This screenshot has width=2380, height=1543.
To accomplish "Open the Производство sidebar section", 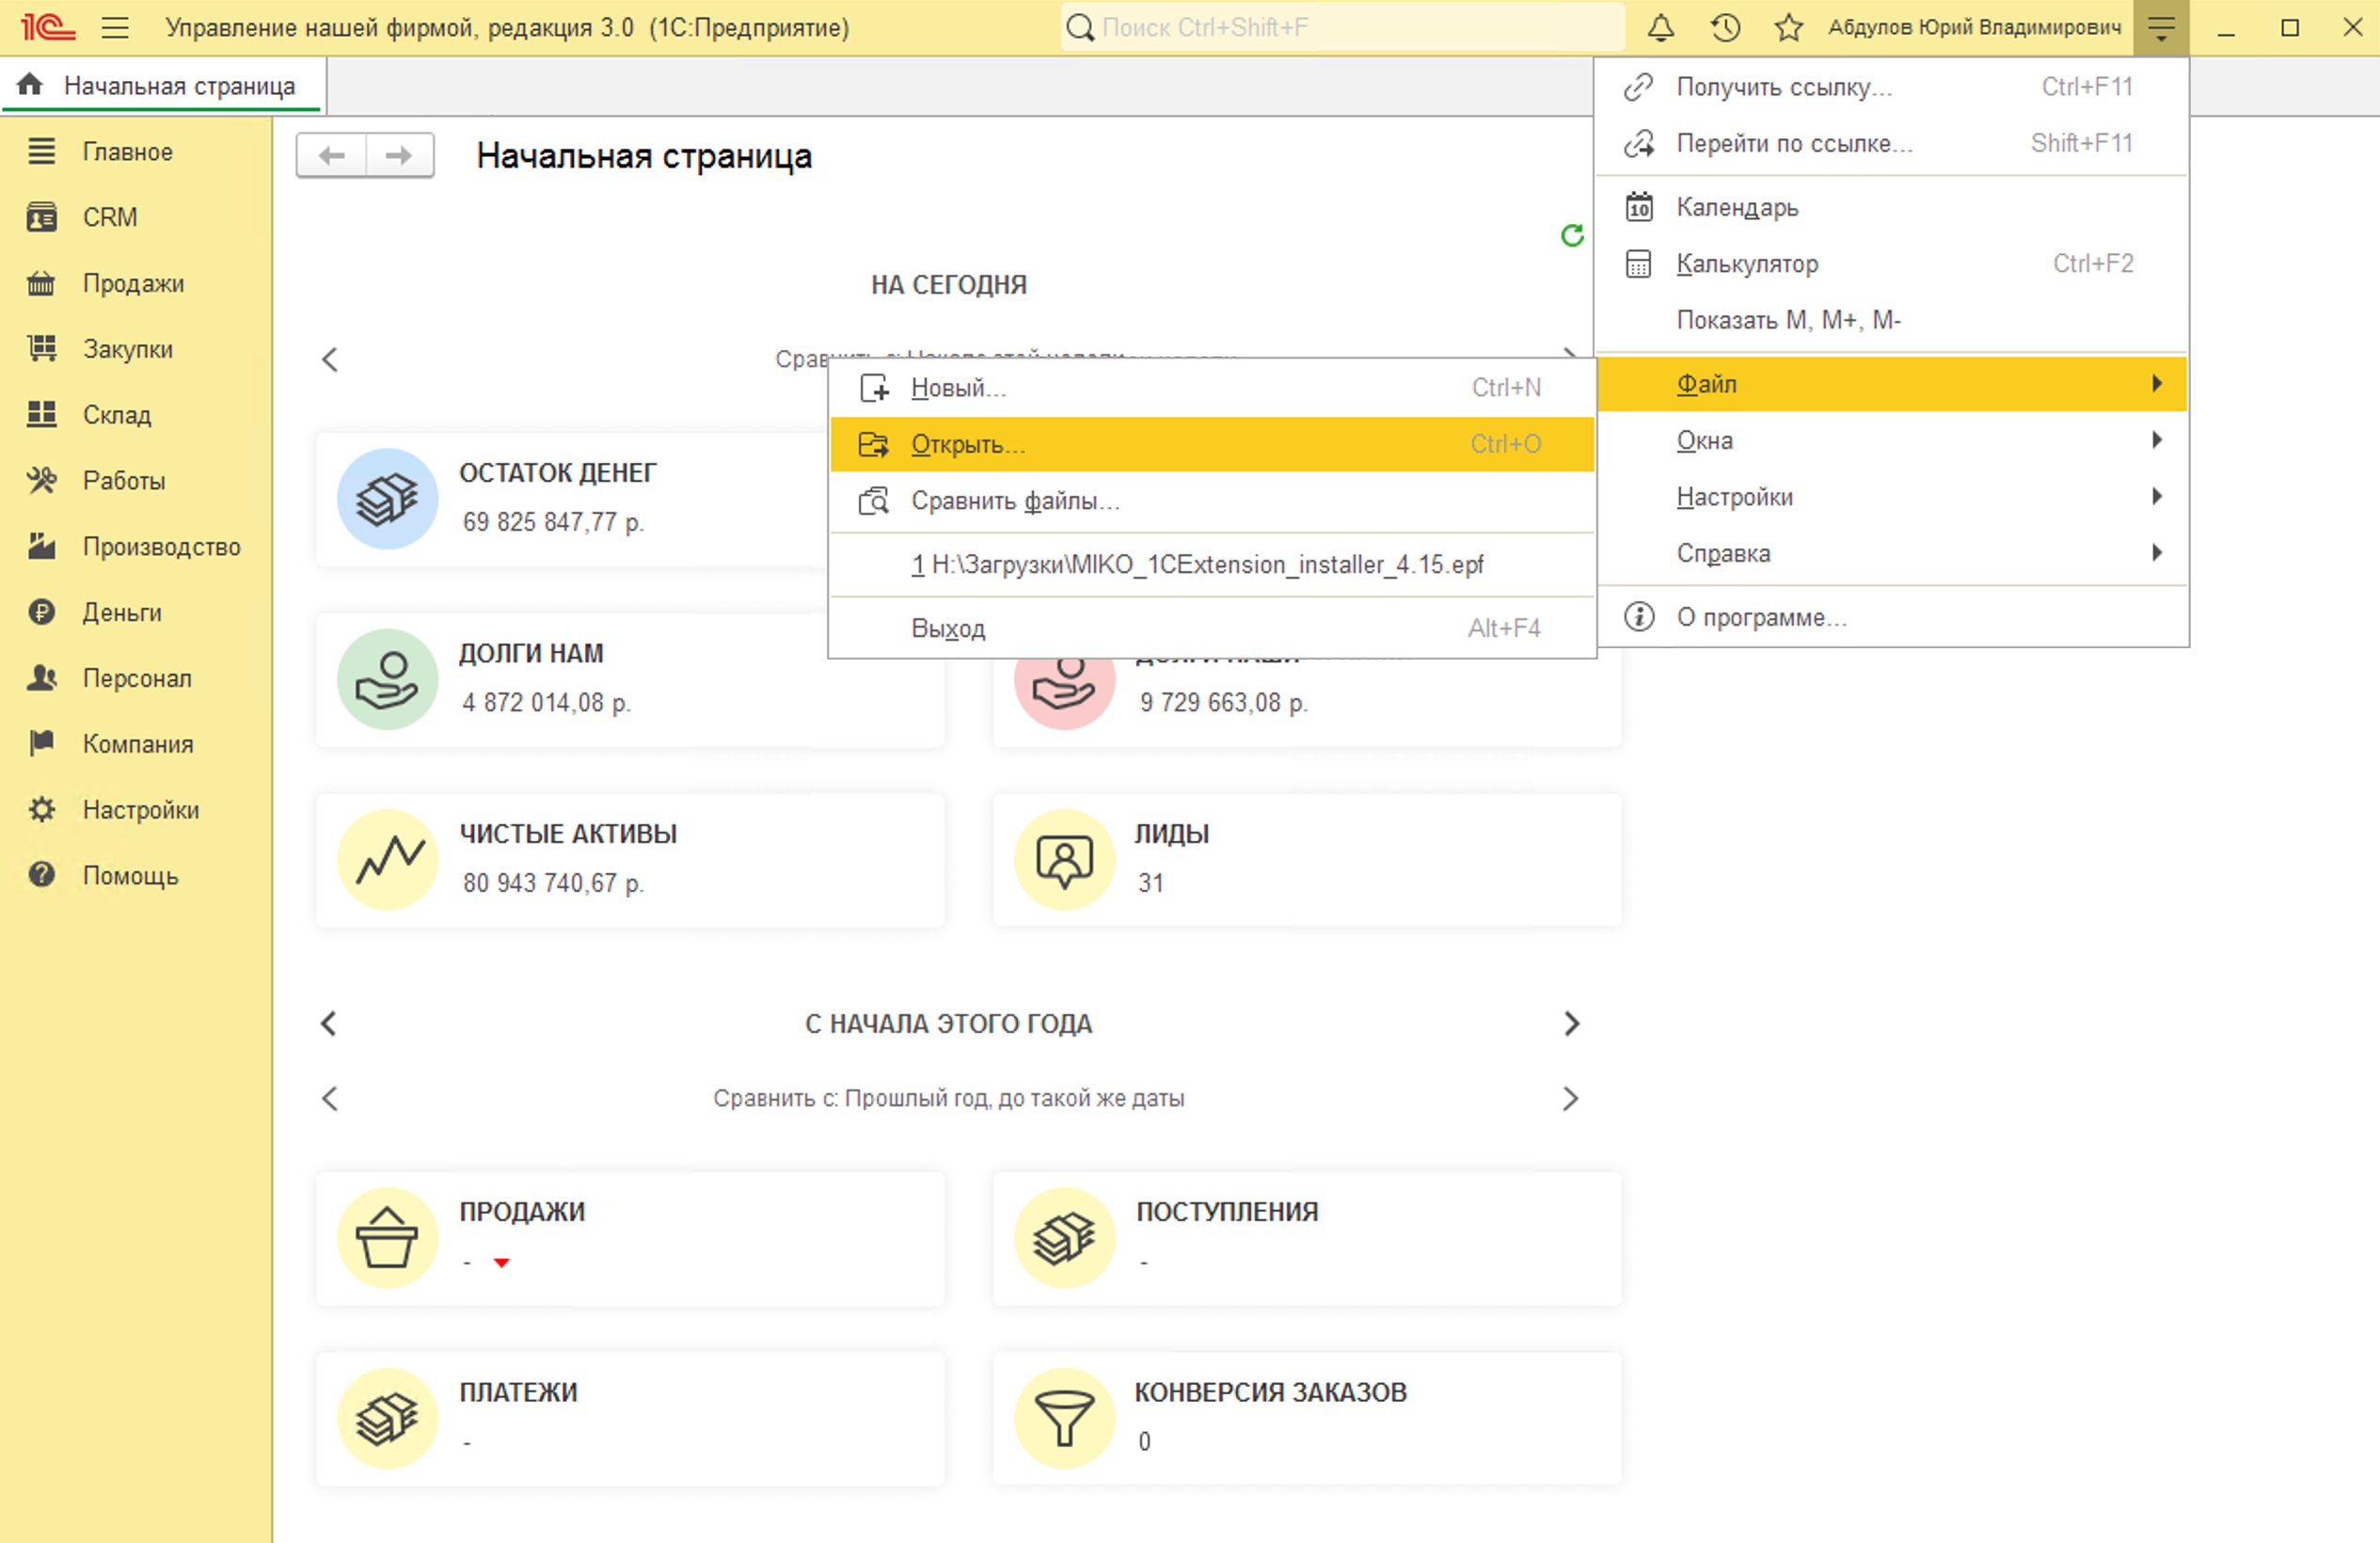I will tap(160, 546).
